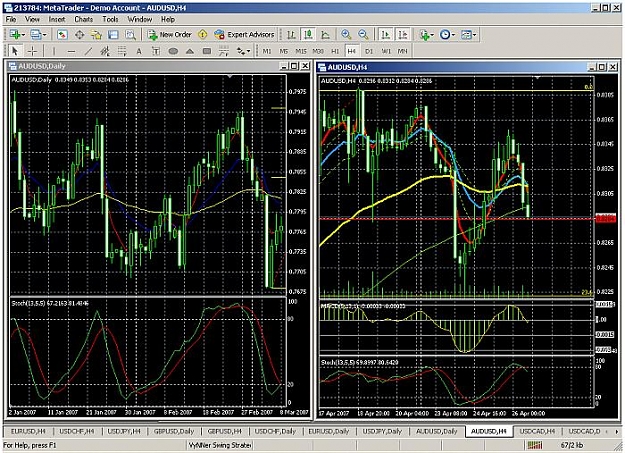Viewport: 625px width, 453px height.
Task: Toggle Auto Scroll for chart
Action: click(x=385, y=35)
